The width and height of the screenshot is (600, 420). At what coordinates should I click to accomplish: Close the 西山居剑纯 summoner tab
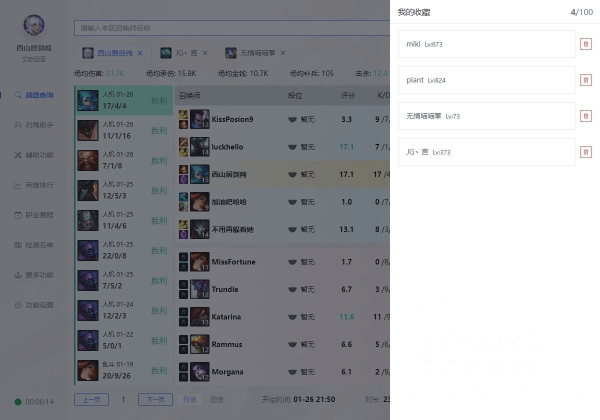click(139, 52)
